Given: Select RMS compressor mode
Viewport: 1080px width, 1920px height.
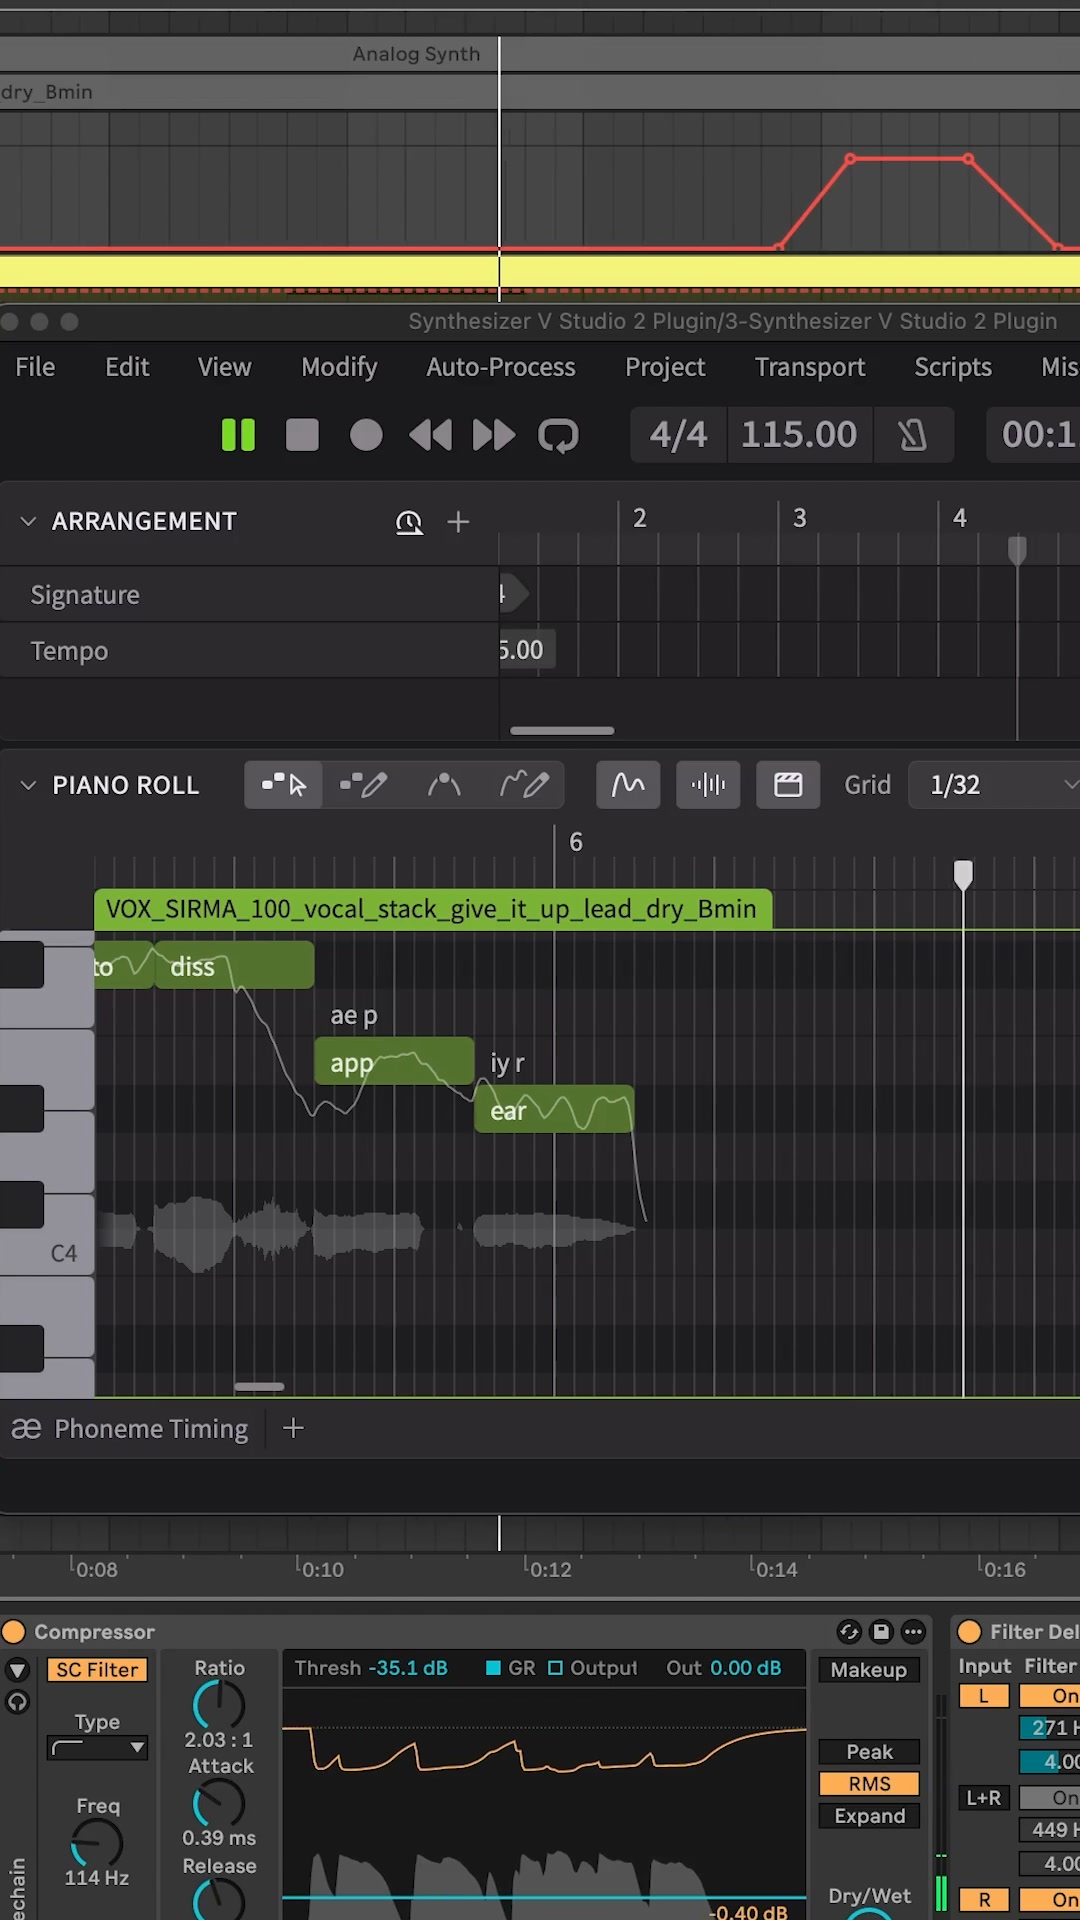Looking at the screenshot, I should [869, 1784].
